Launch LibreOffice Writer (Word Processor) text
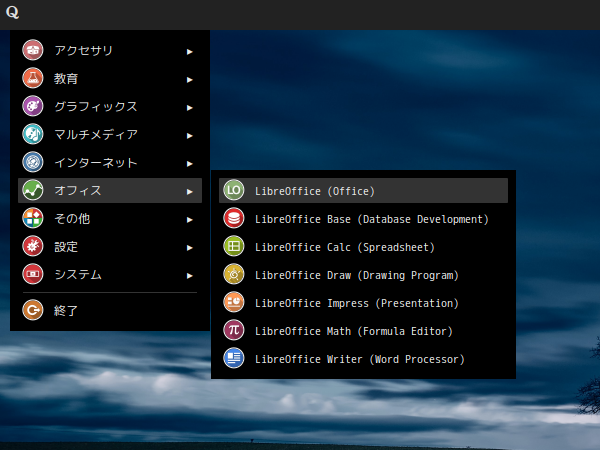 [x=360, y=359]
